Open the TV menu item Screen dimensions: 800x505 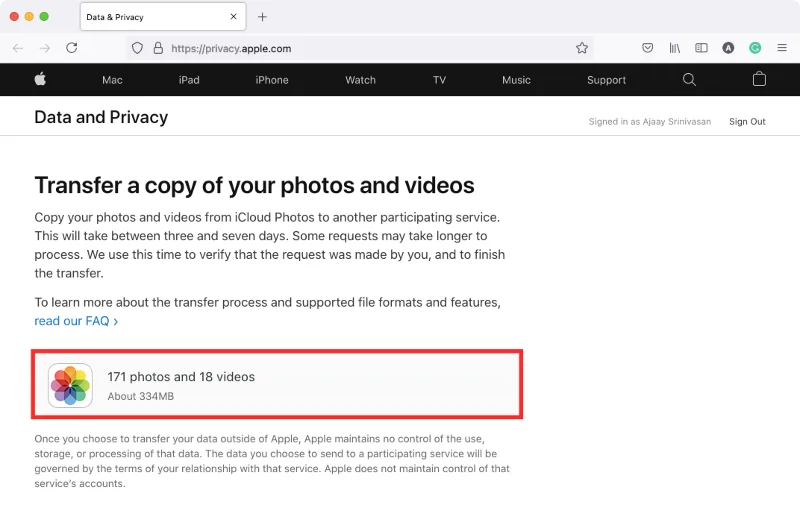[439, 80]
